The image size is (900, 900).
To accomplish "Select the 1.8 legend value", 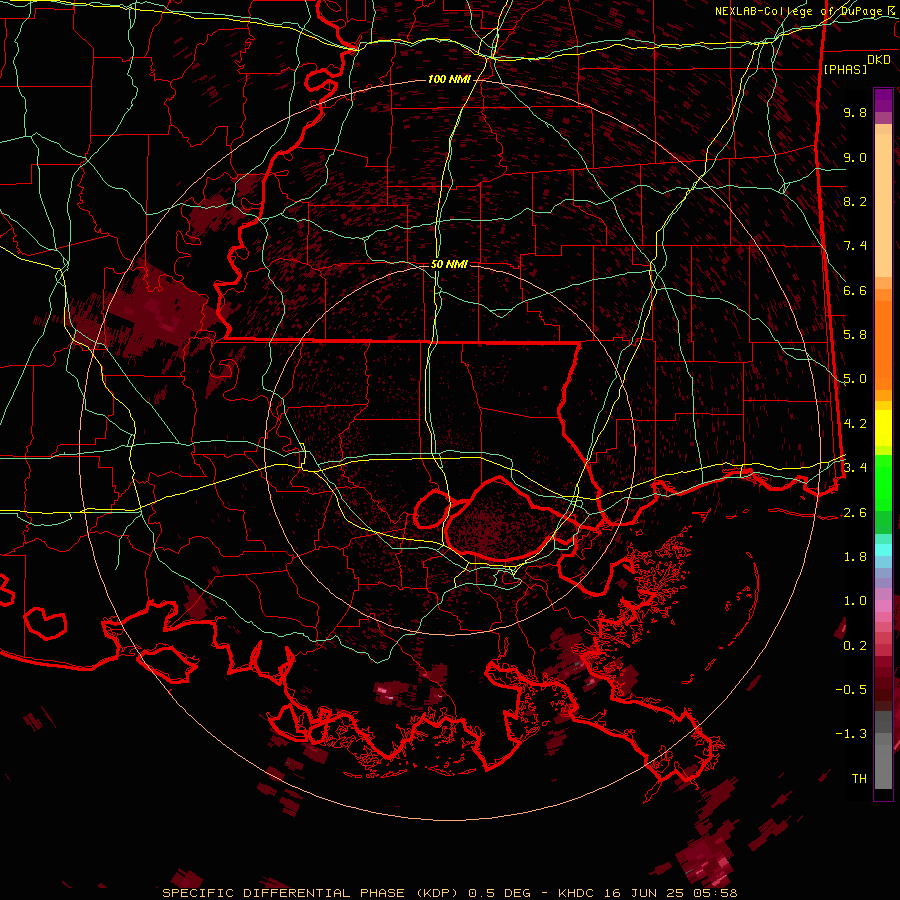I will 855,557.
